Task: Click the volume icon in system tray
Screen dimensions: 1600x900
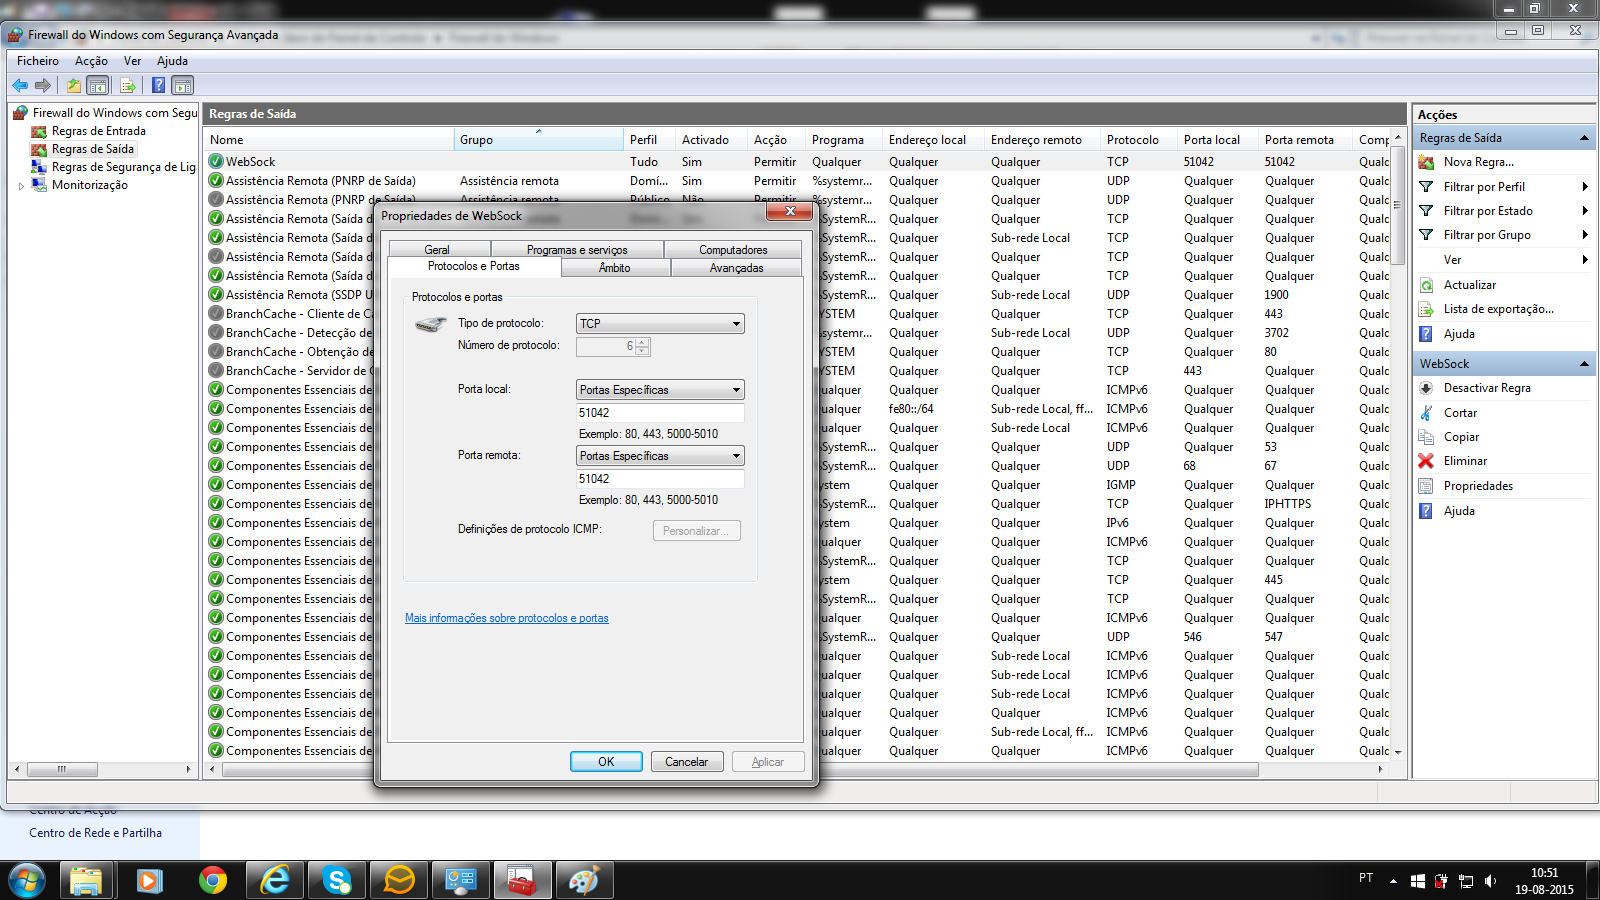Action: pos(1490,881)
